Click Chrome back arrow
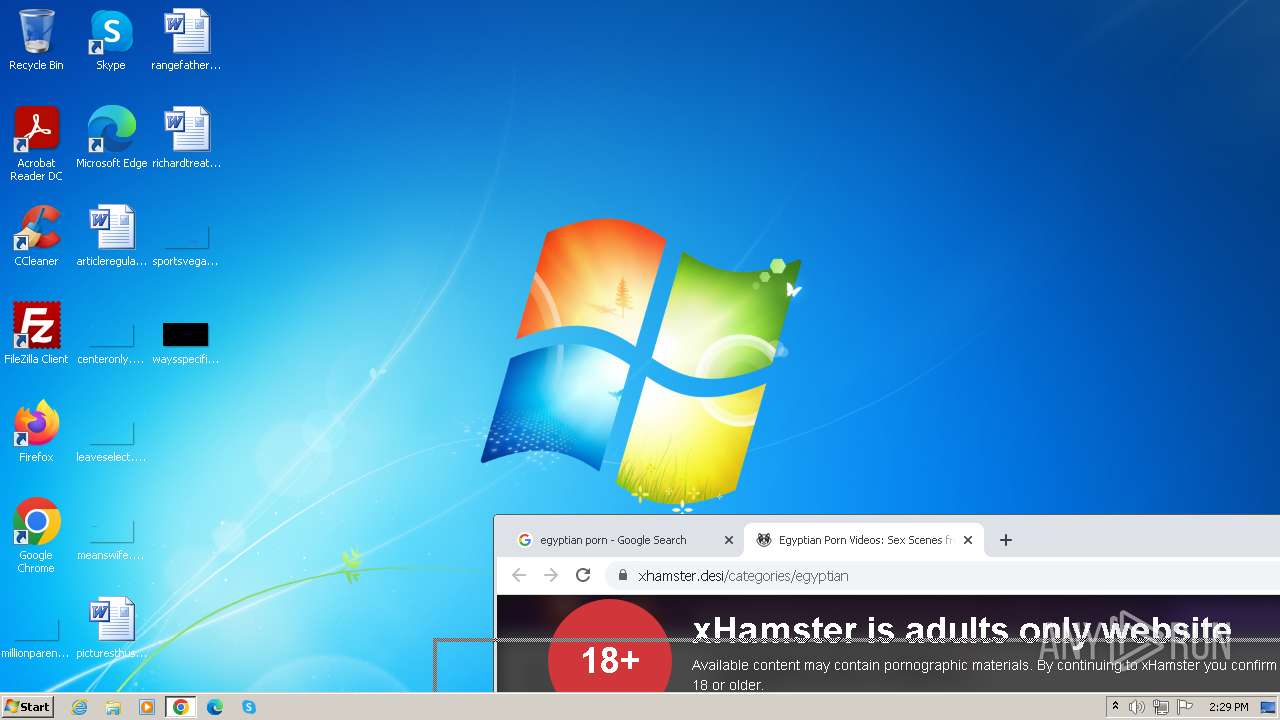Viewport: 1280px width, 720px height. click(519, 575)
